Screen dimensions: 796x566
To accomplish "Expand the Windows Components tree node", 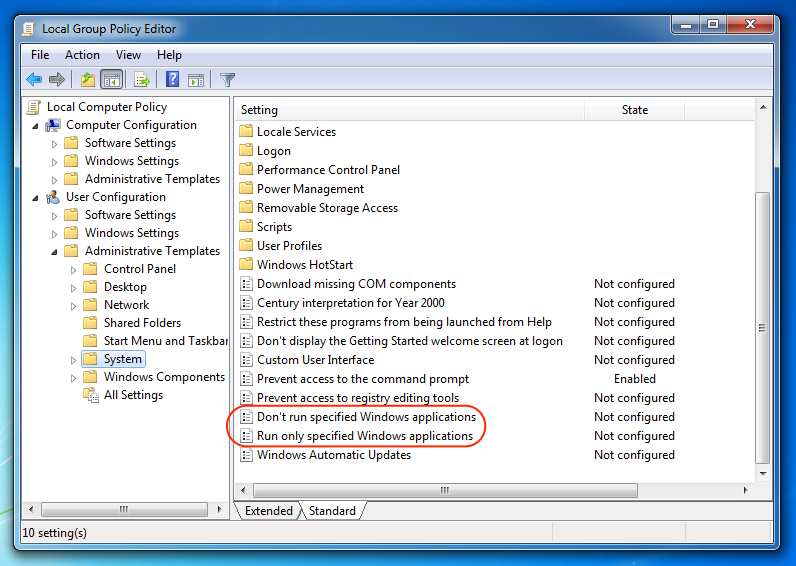I will click(x=73, y=378).
